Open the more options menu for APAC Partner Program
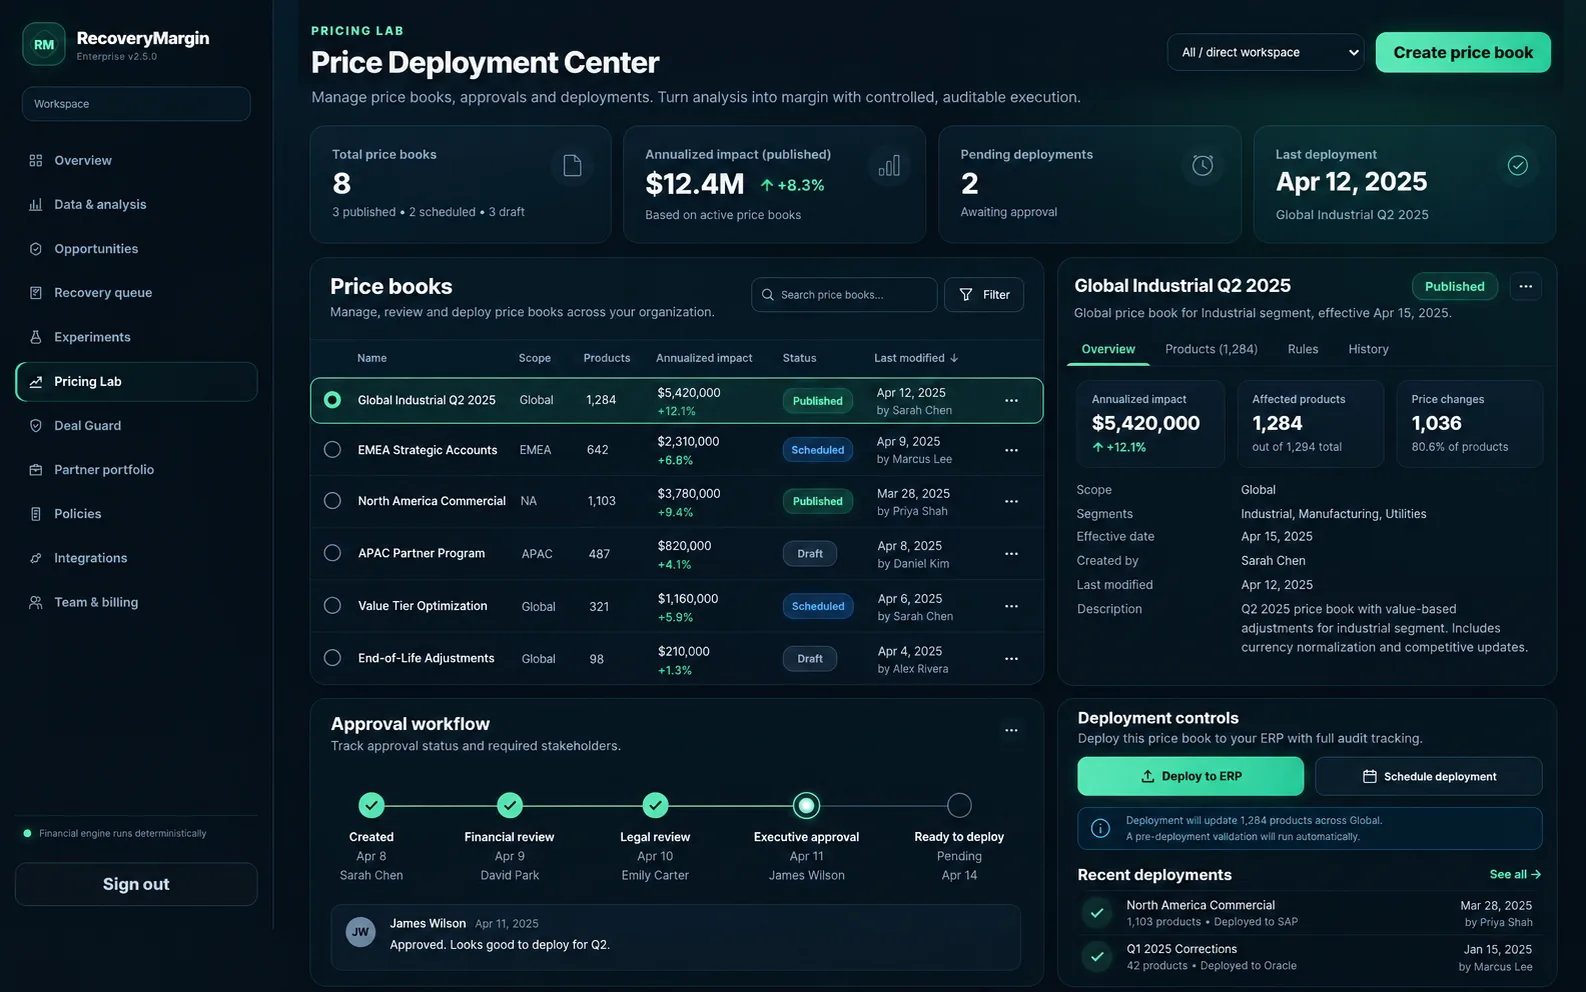This screenshot has height=992, width=1586. 1011,554
